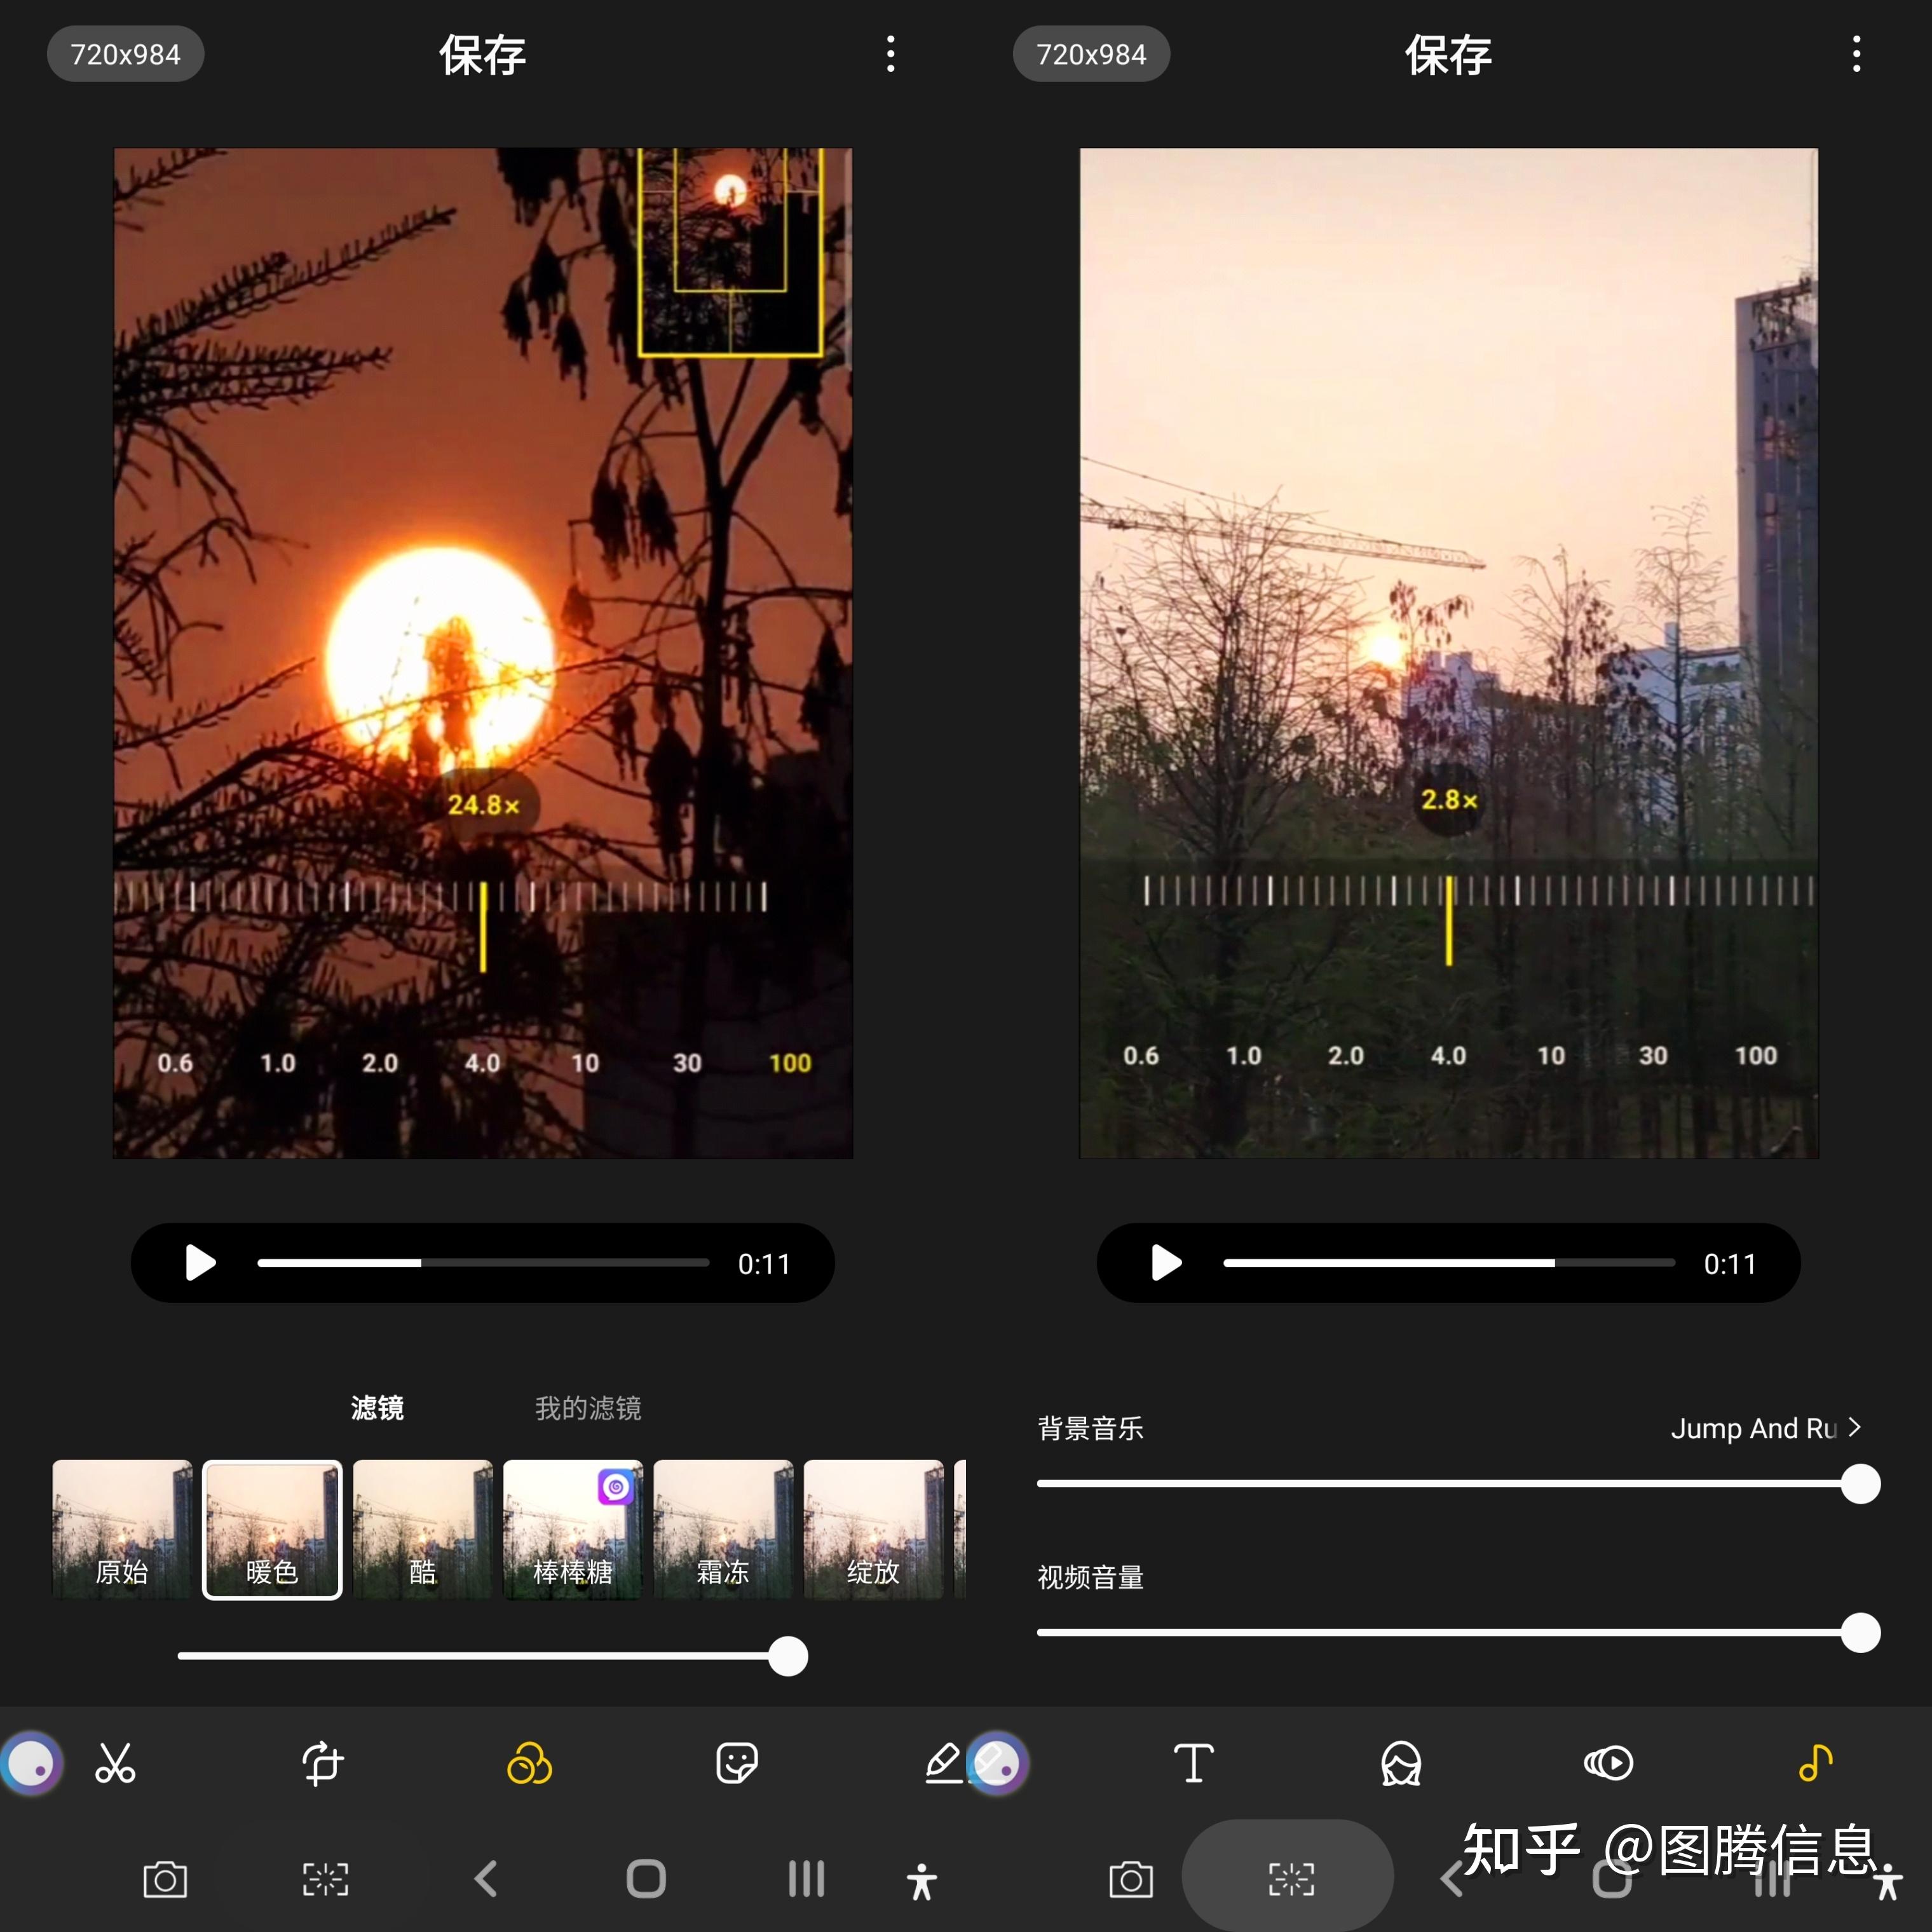Select the yellow music note tool

[1815, 1763]
